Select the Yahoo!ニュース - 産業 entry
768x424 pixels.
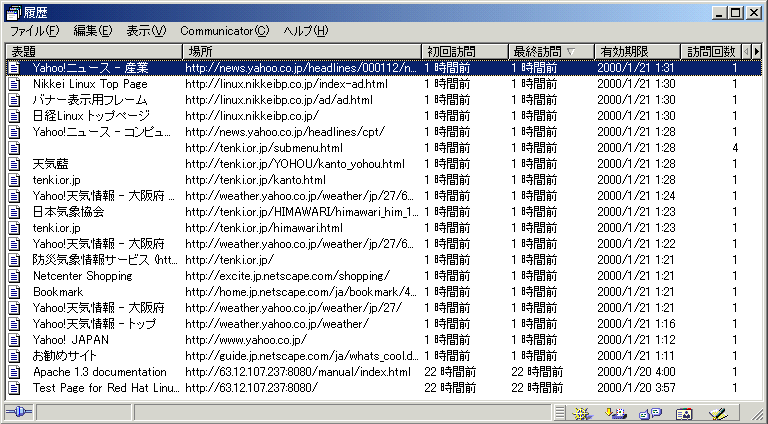(x=384, y=68)
